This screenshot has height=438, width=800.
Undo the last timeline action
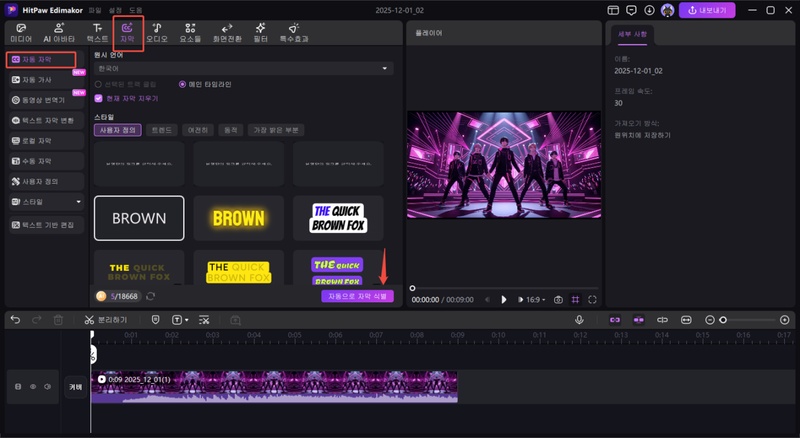click(x=15, y=320)
